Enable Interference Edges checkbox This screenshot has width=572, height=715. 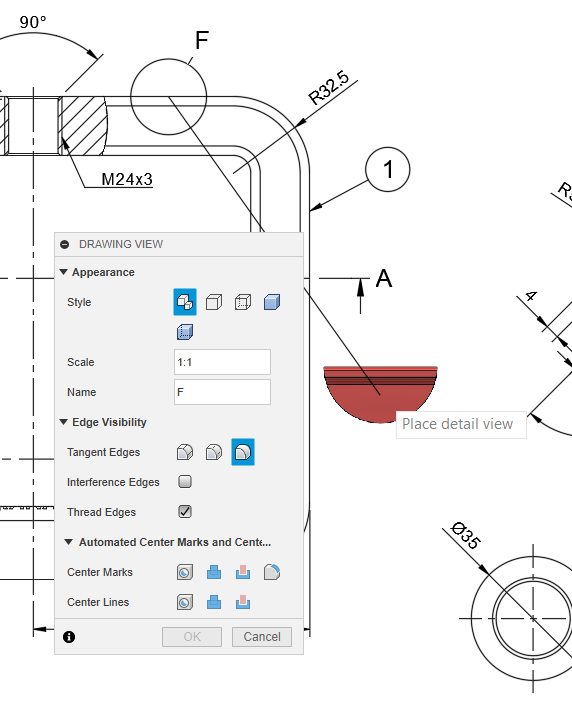185,482
